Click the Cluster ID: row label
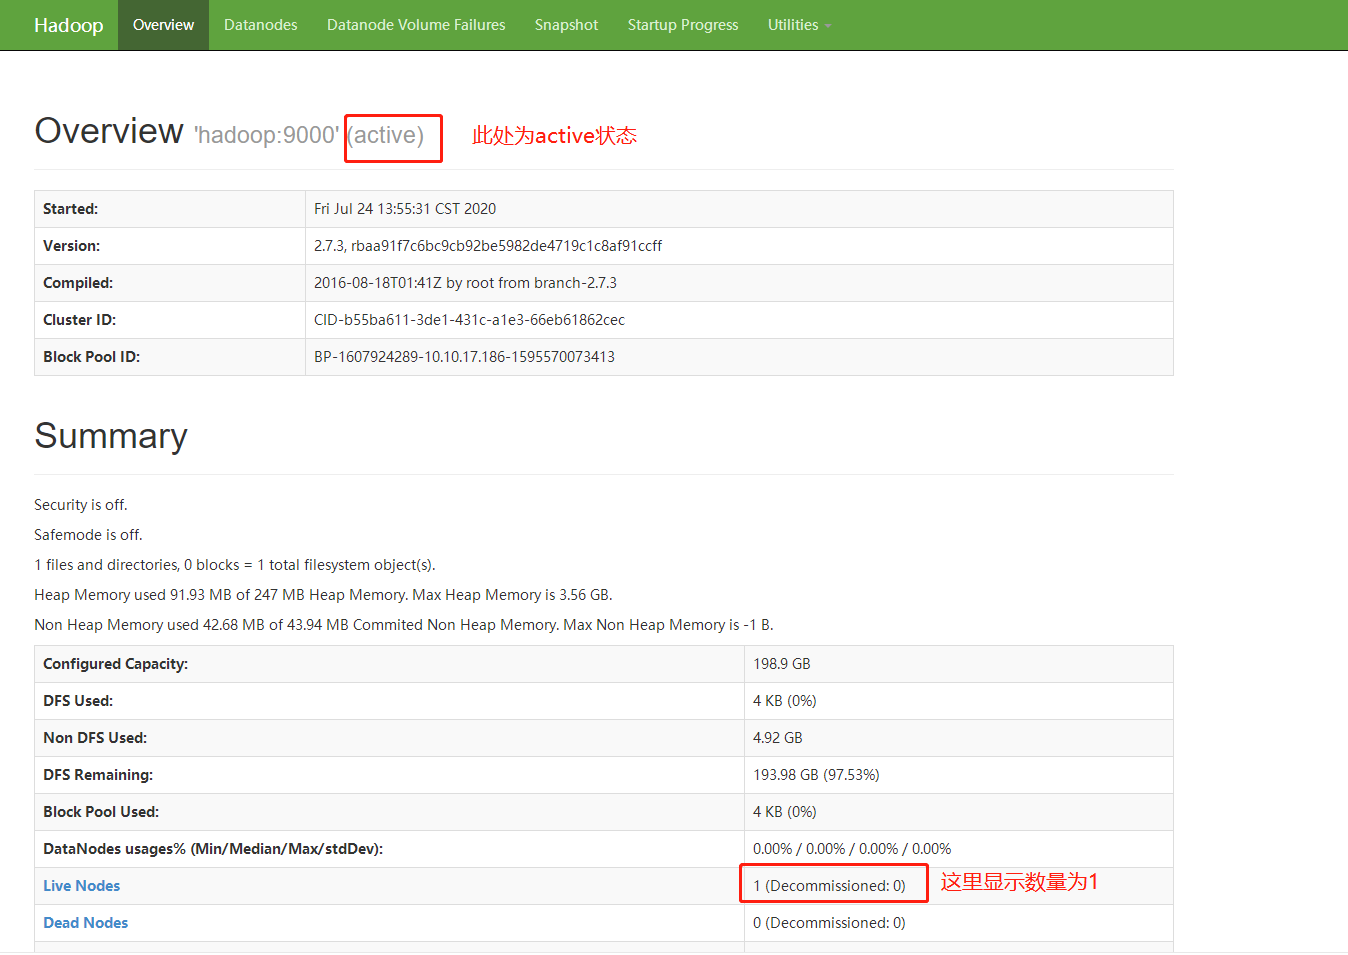 [79, 320]
